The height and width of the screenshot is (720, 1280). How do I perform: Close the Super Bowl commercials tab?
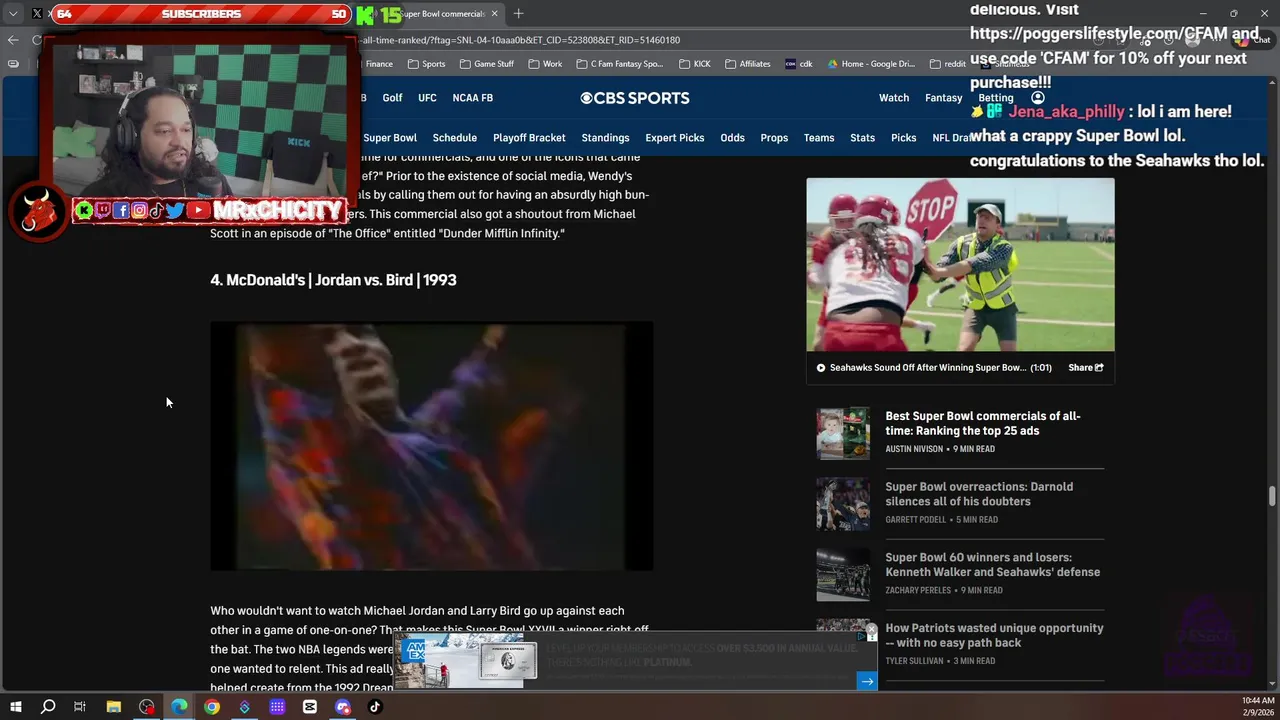494,14
